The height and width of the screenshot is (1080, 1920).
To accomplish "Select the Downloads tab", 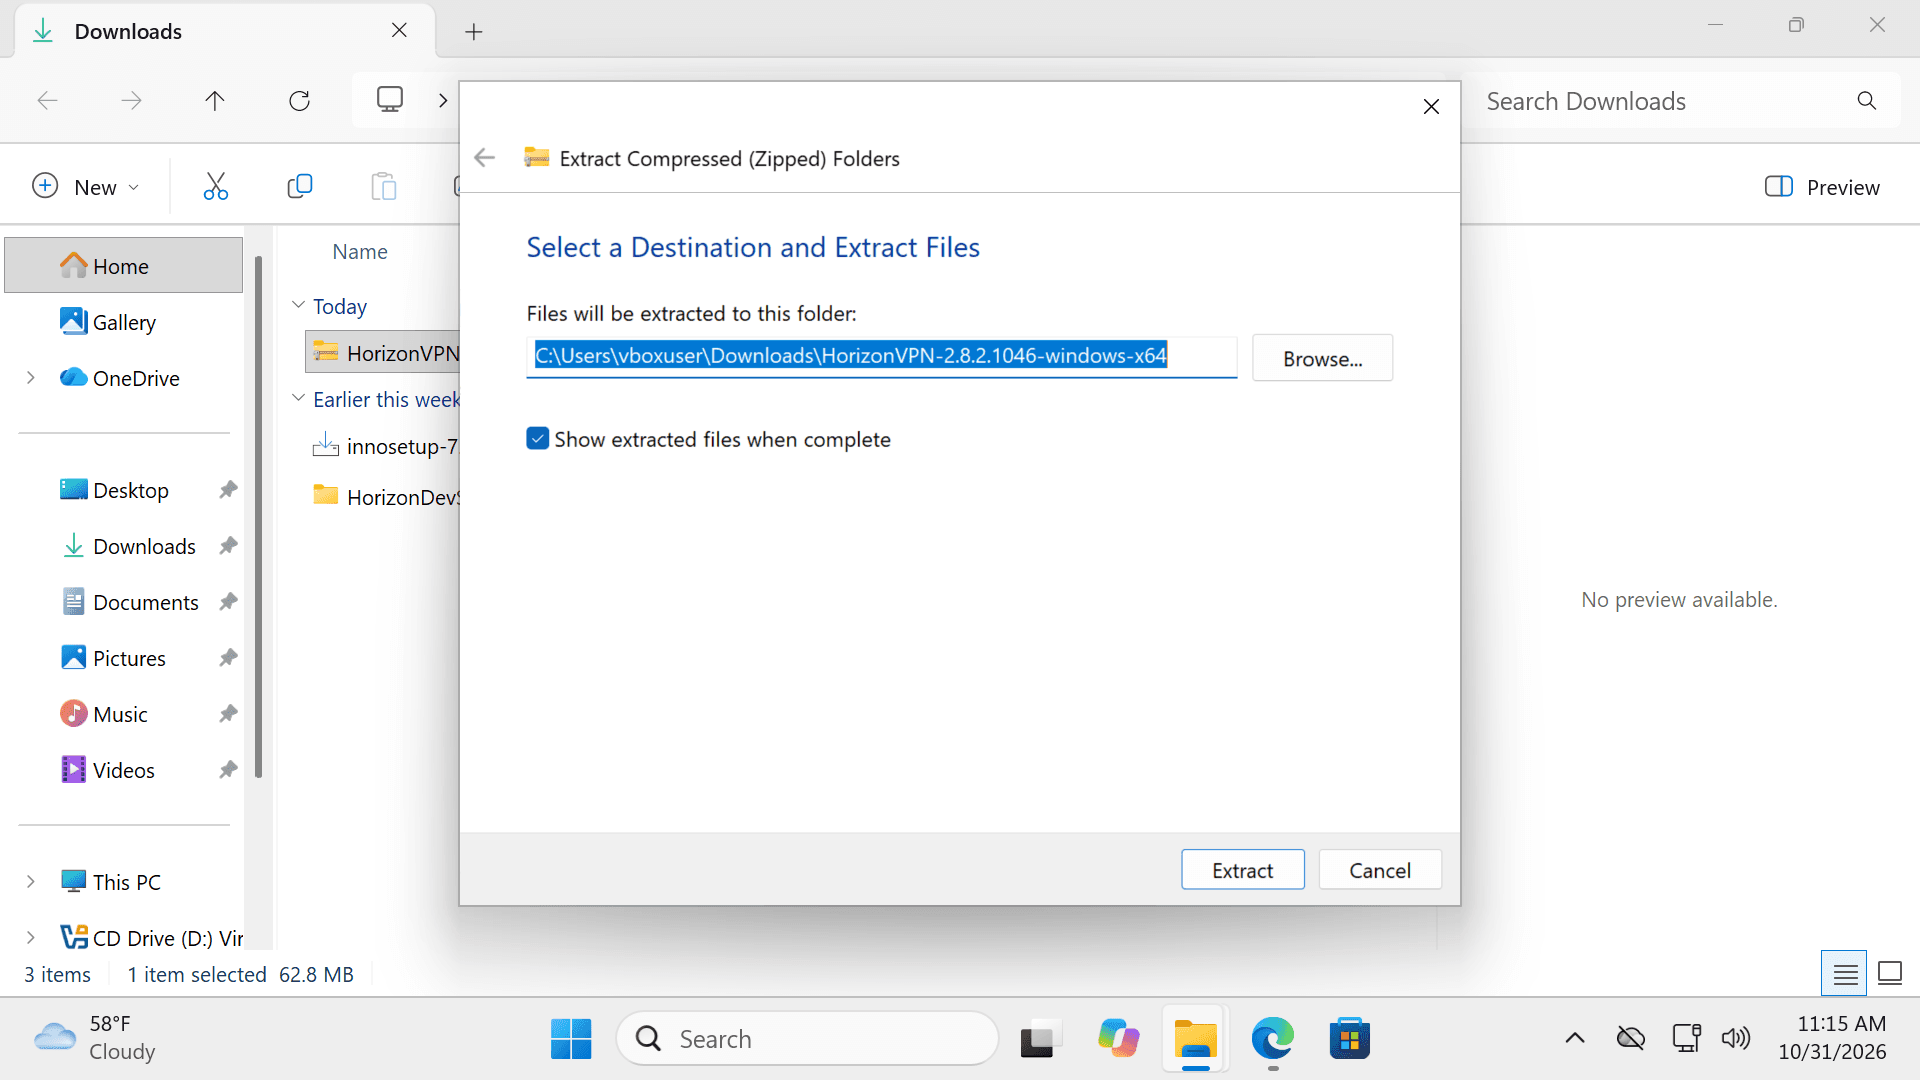I will (x=225, y=31).
